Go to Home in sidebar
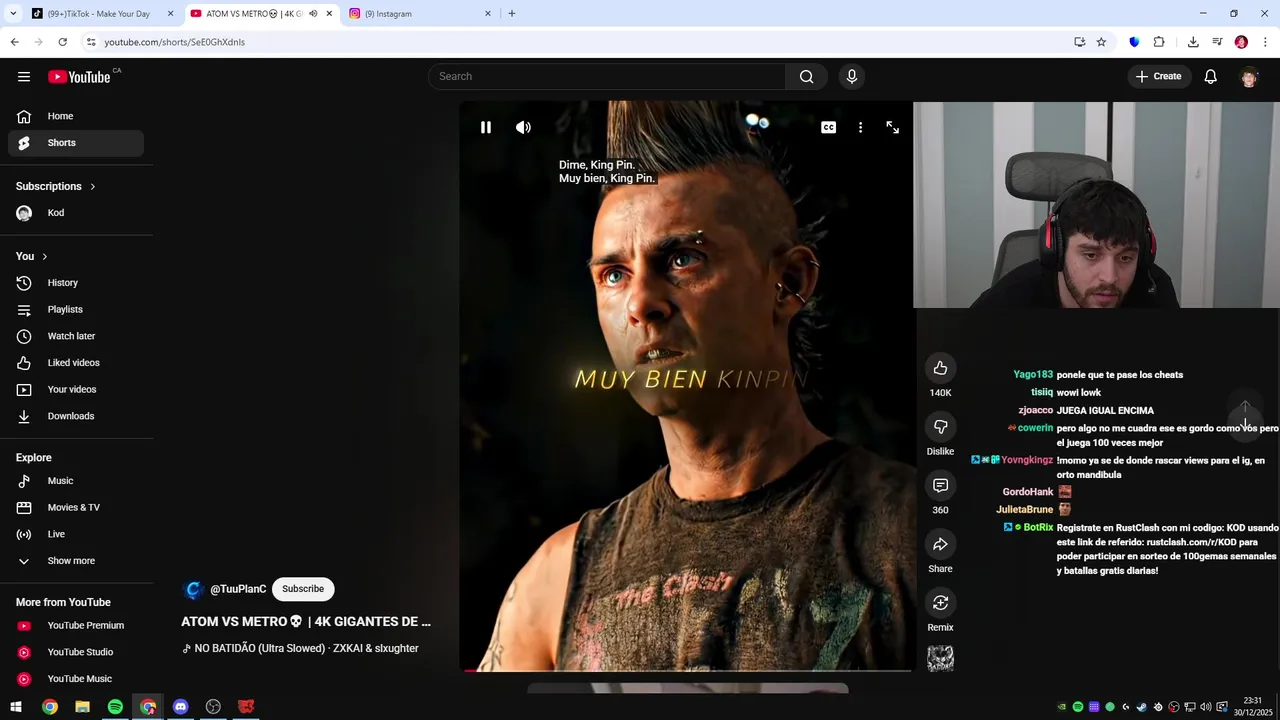The height and width of the screenshot is (720, 1280). pyautogui.click(x=76, y=116)
